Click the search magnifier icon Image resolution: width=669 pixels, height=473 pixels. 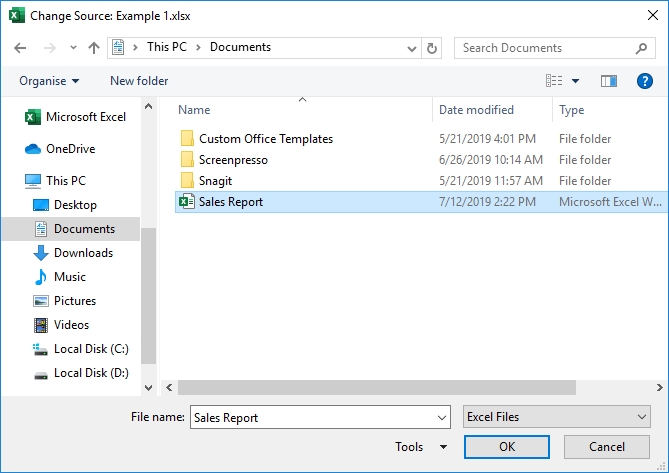(641, 48)
